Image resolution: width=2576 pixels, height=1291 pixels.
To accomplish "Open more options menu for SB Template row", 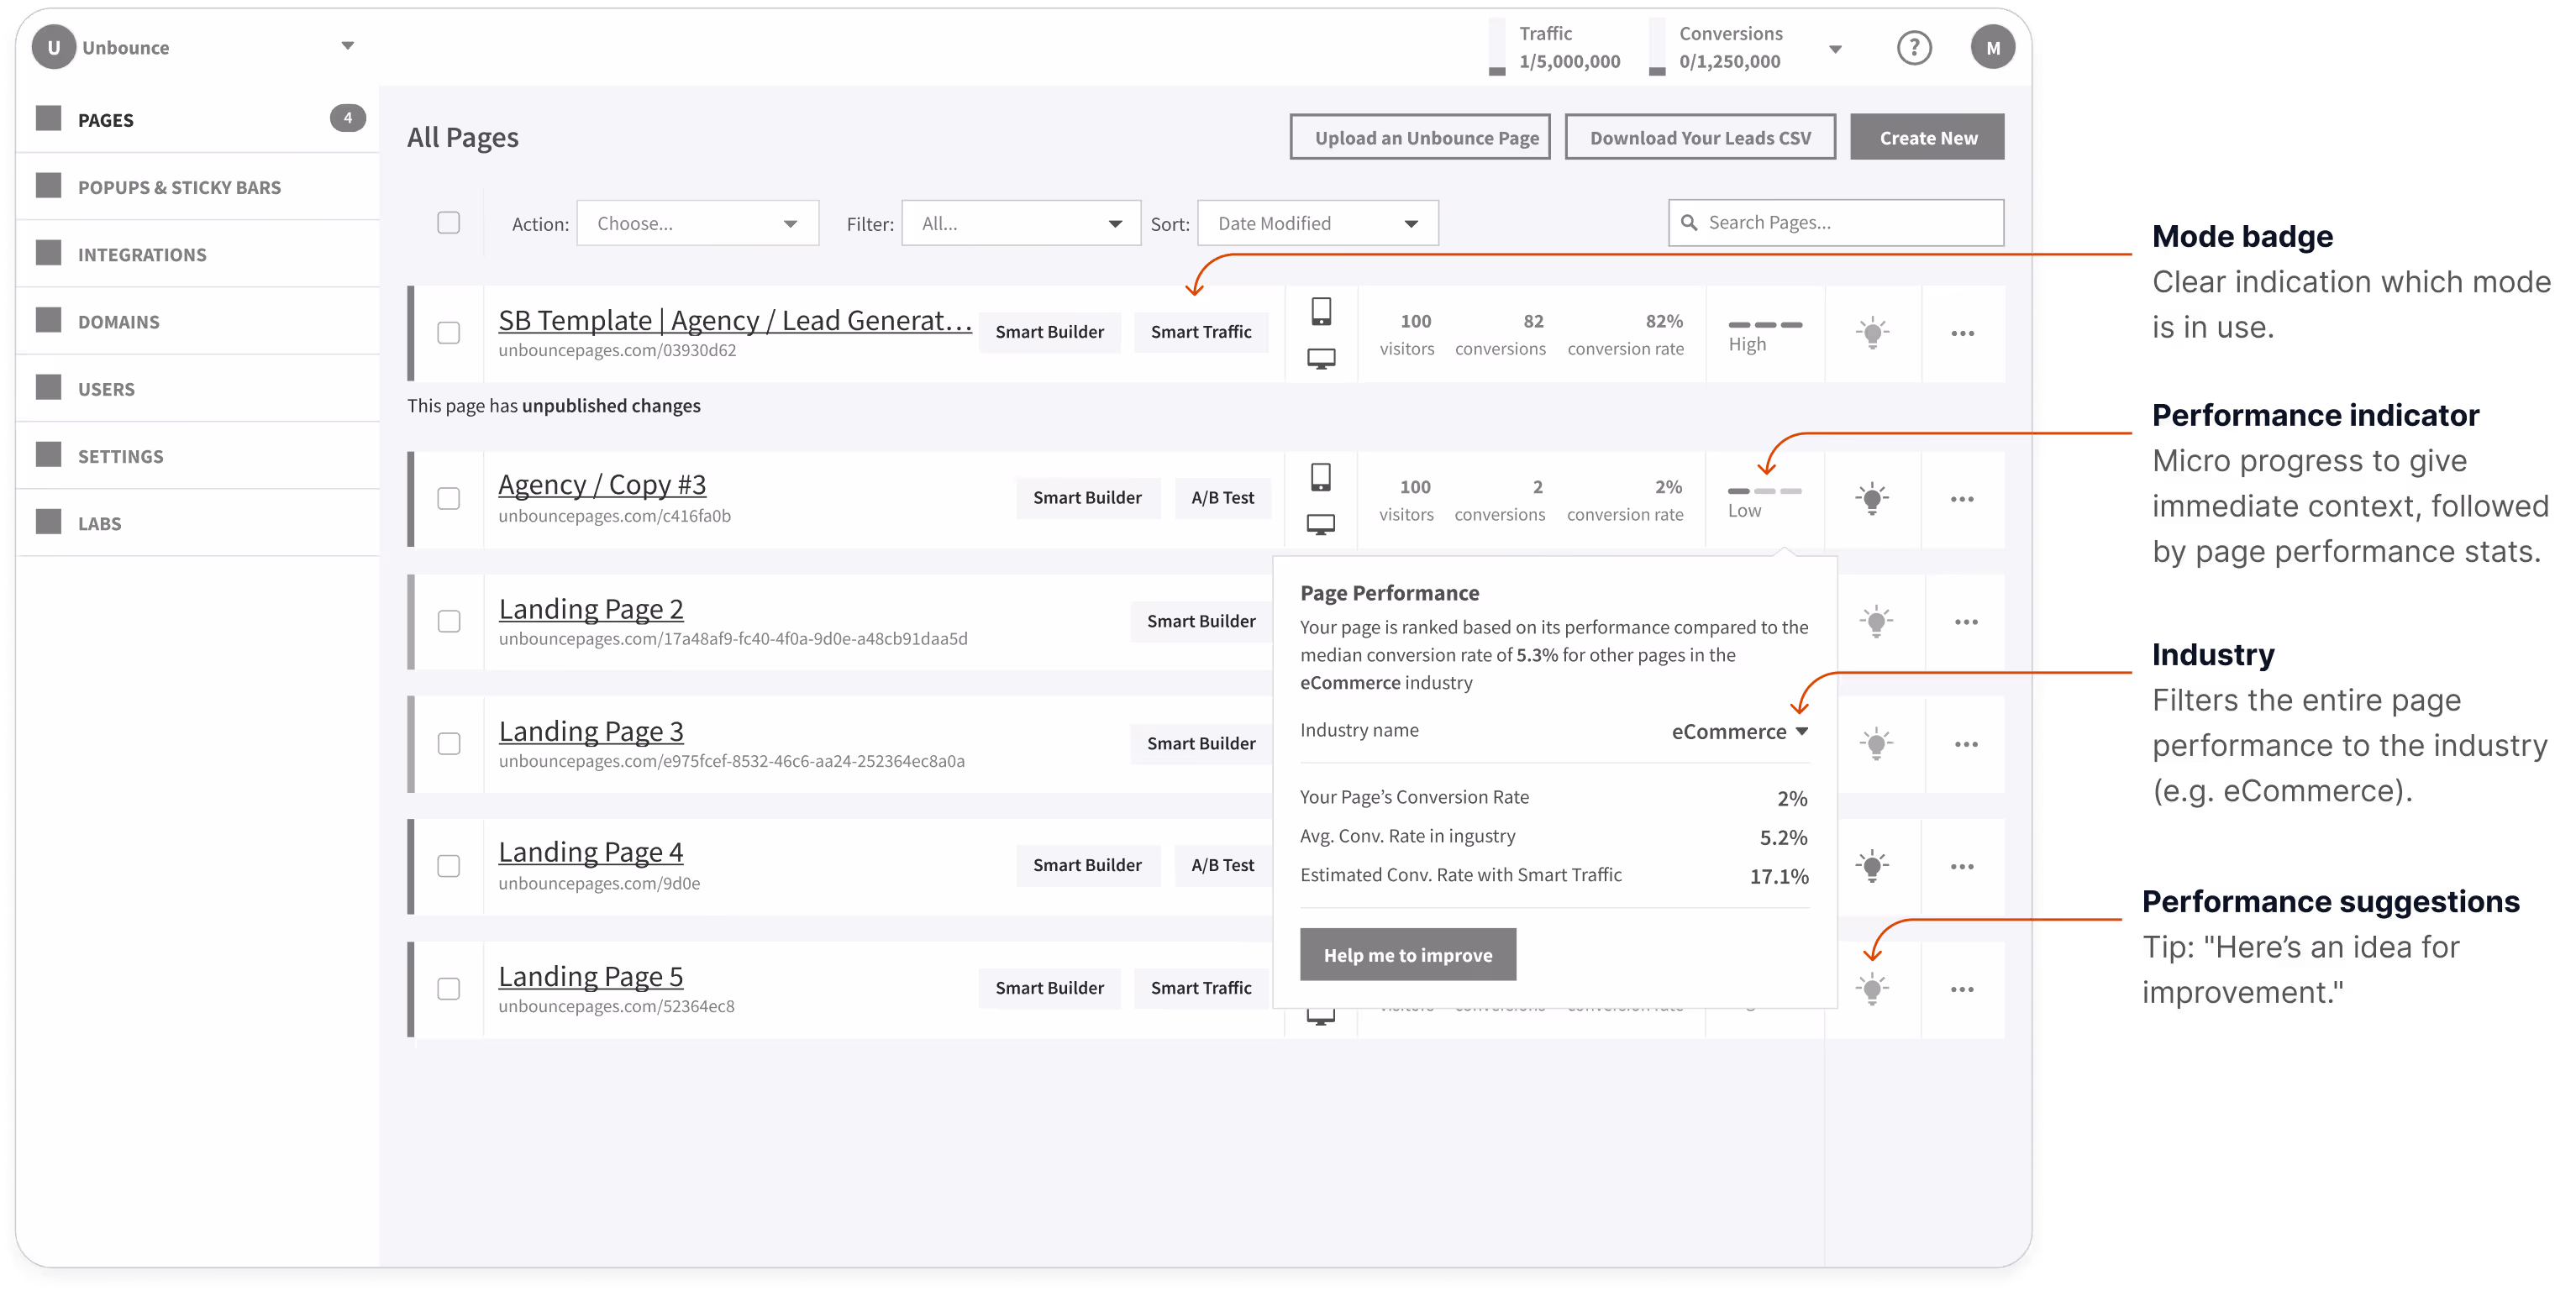I will tap(1962, 334).
